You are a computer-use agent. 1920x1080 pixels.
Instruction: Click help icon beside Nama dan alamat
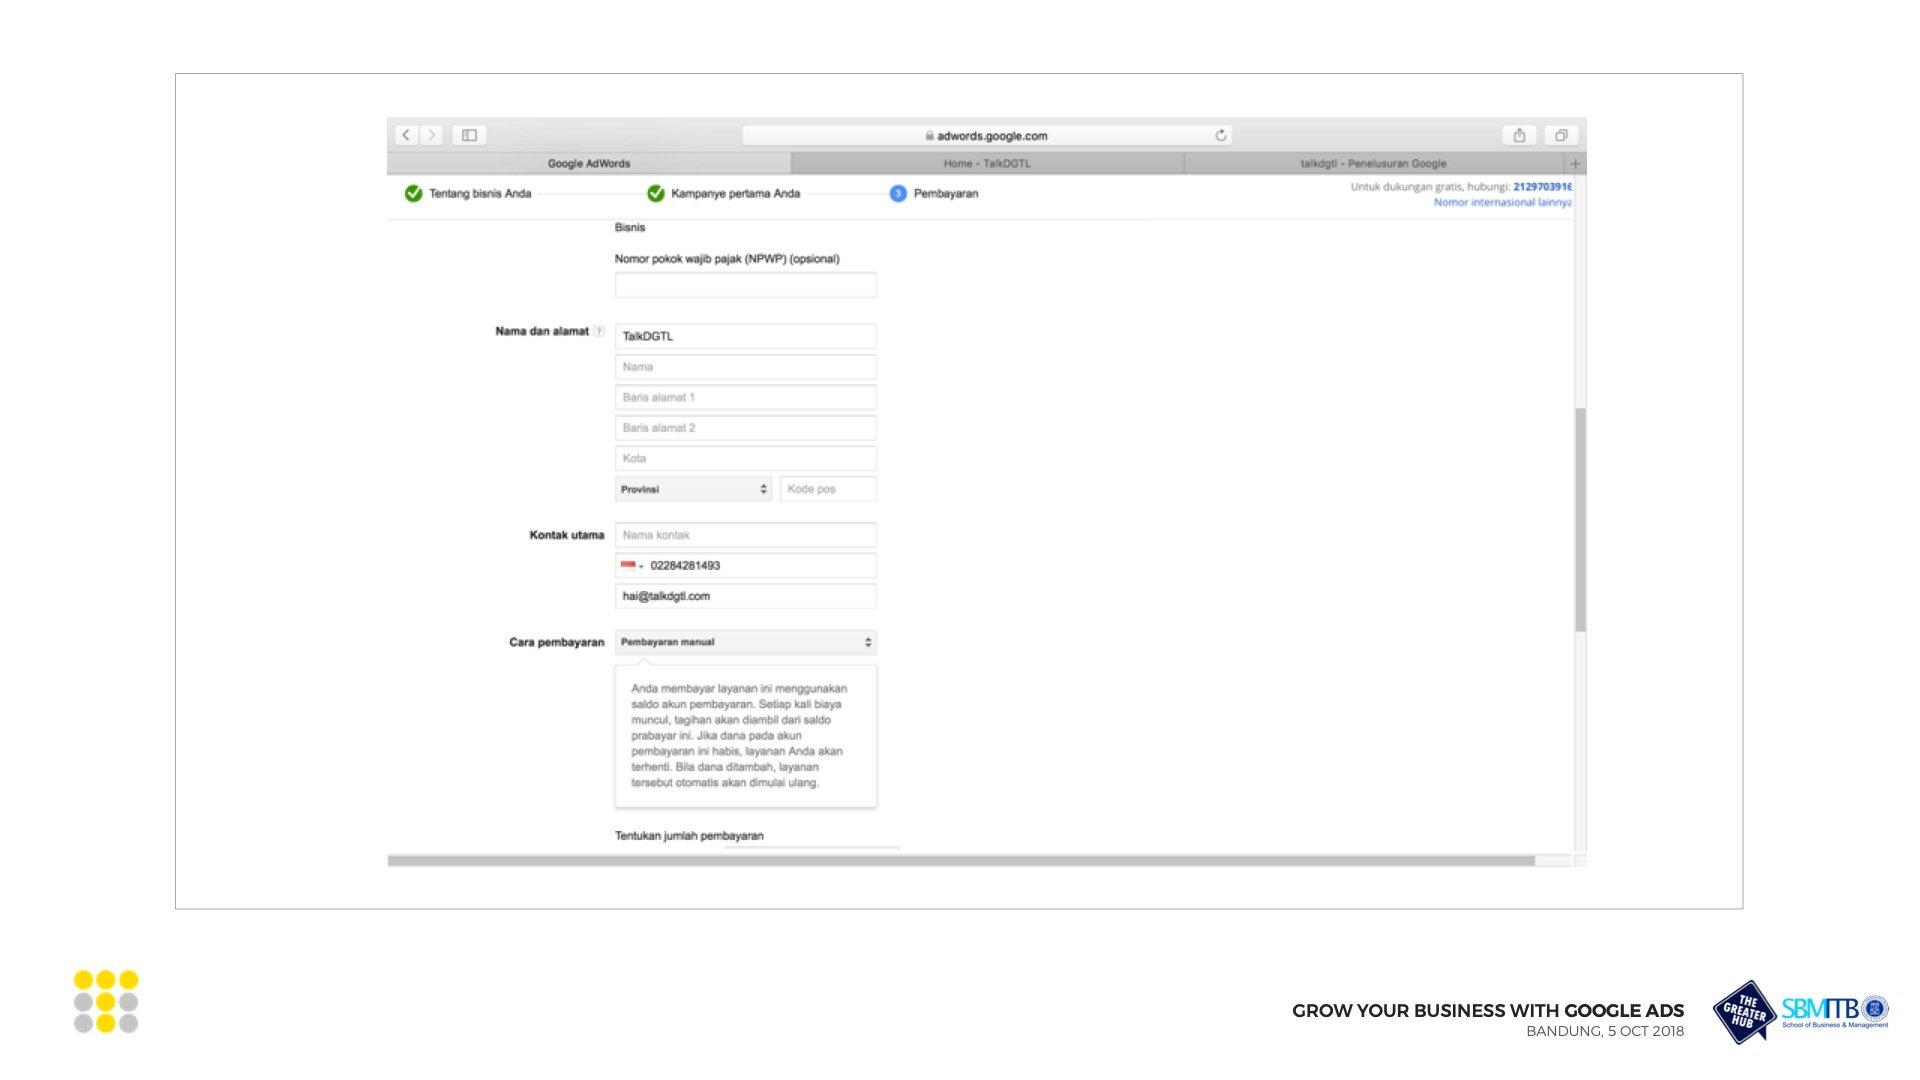coord(599,331)
